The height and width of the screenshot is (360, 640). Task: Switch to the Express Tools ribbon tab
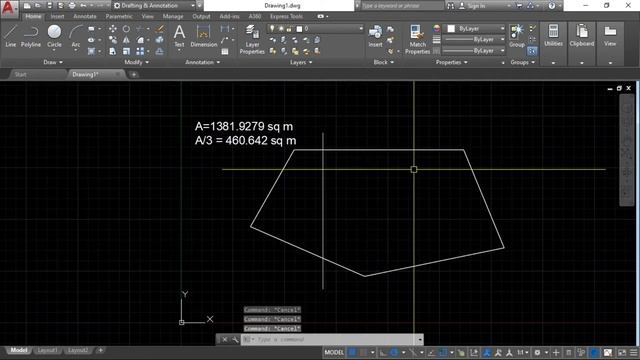pos(286,16)
